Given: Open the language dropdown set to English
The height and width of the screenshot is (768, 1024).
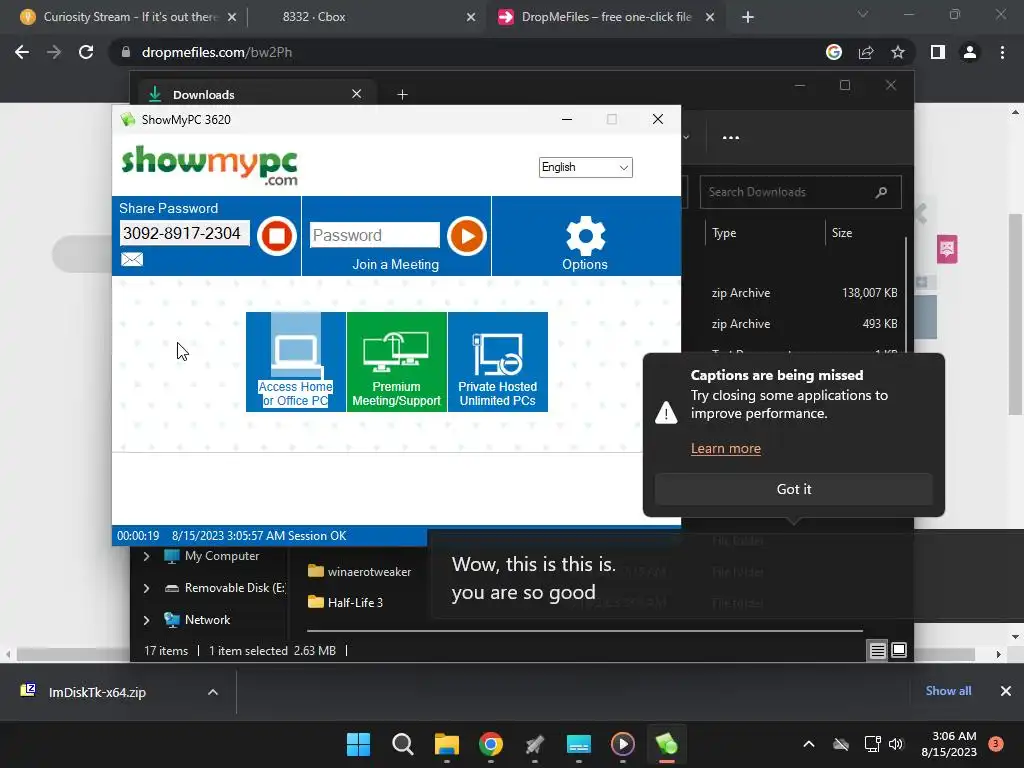Looking at the screenshot, I should tap(586, 167).
